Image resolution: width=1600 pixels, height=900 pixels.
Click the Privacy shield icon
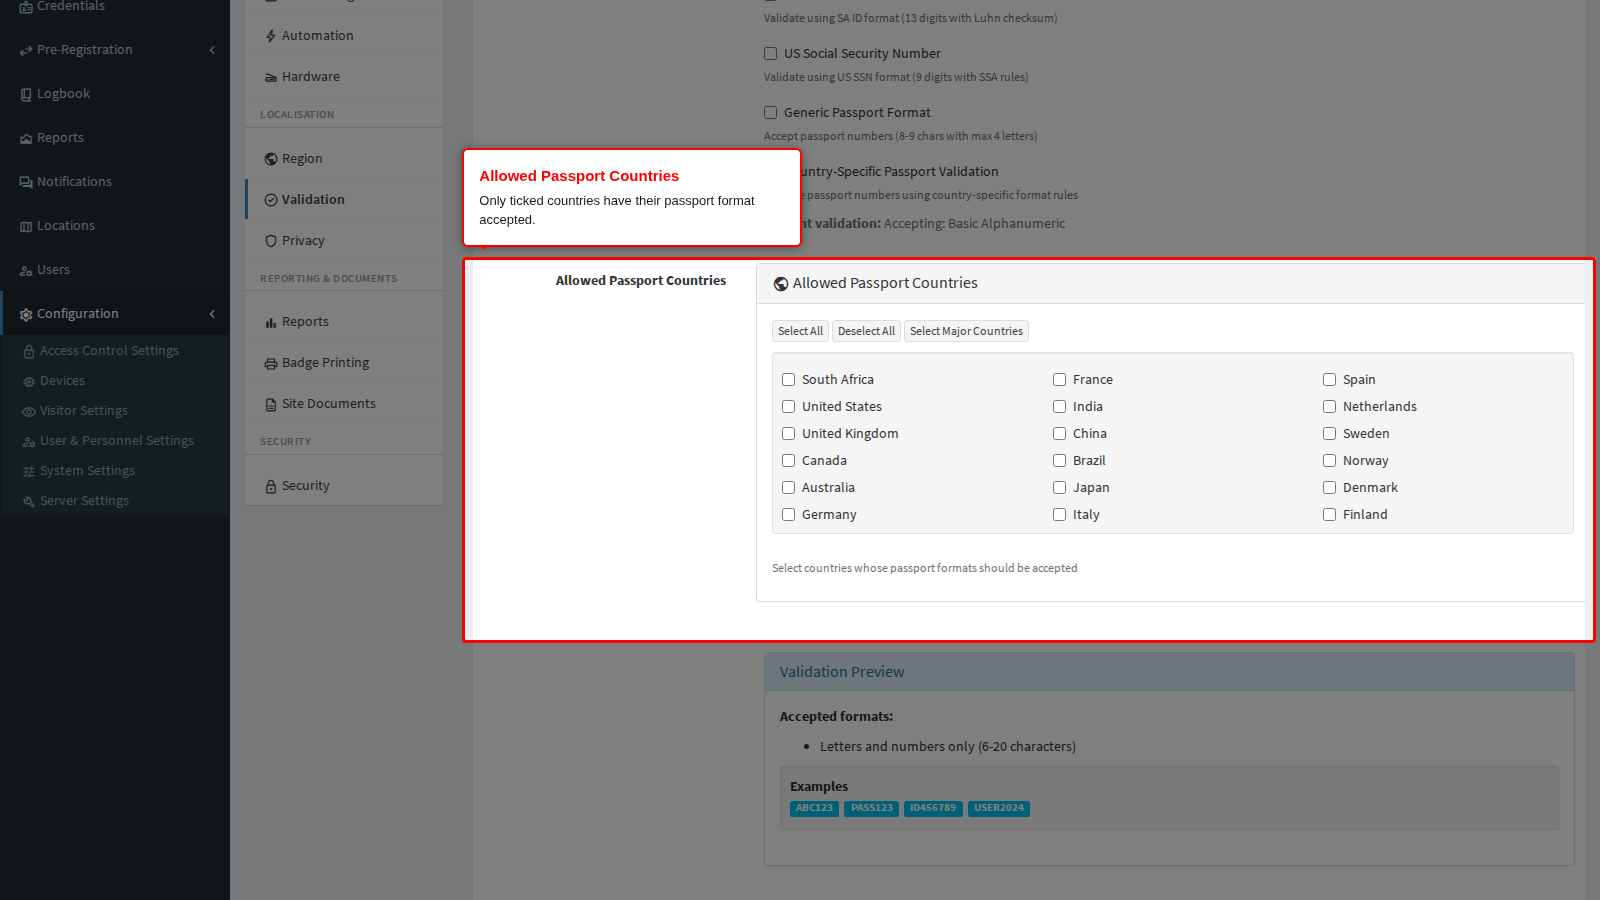pyautogui.click(x=271, y=241)
